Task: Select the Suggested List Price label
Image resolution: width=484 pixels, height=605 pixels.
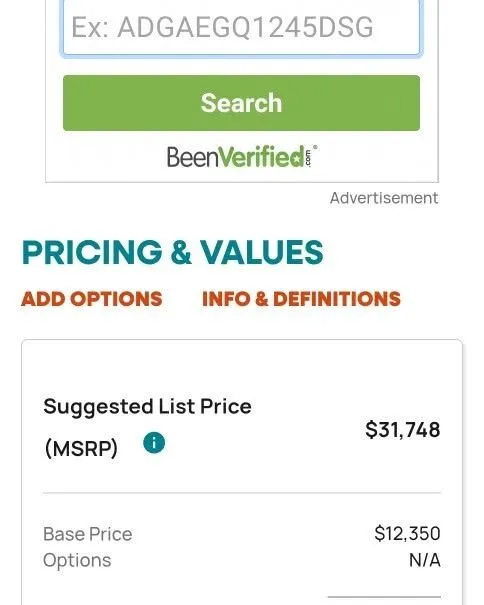Action: [x=147, y=407]
